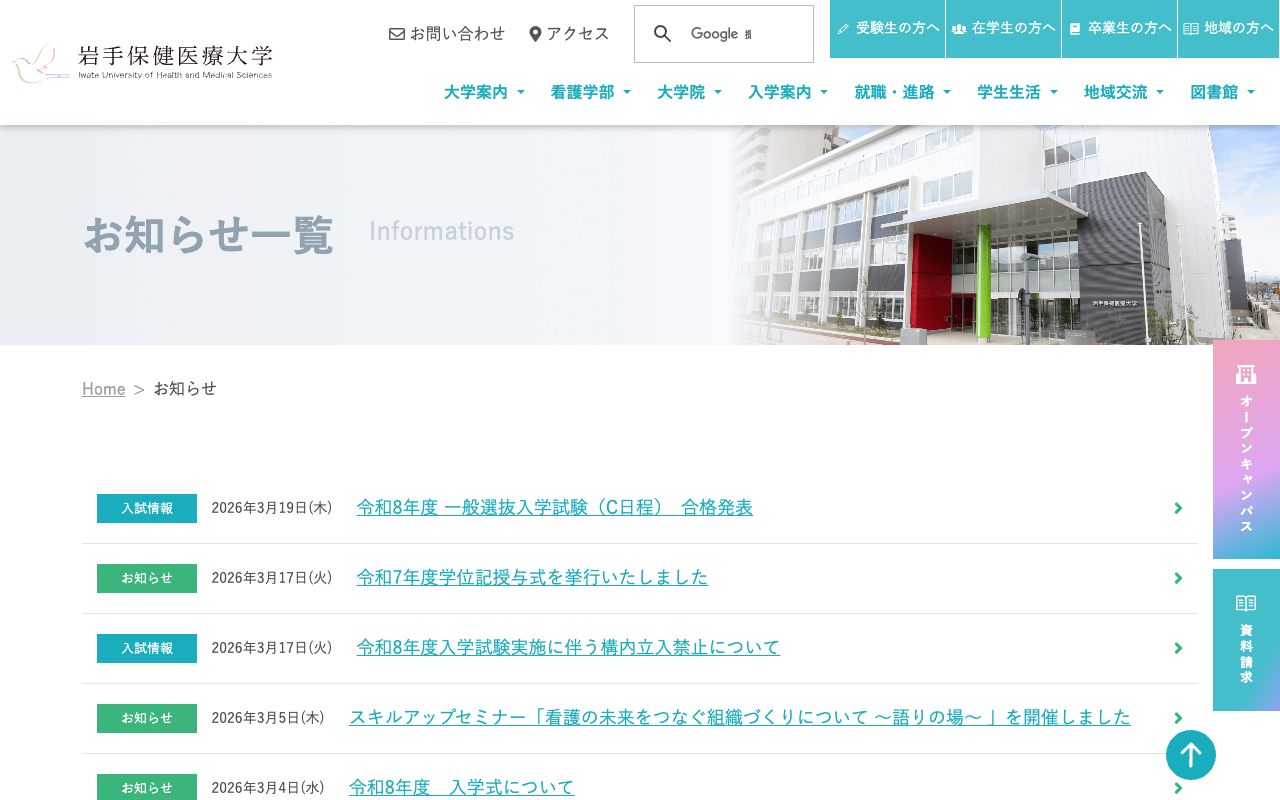Click the map pin icon for アクセス
1280x800 pixels.
pyautogui.click(x=536, y=33)
